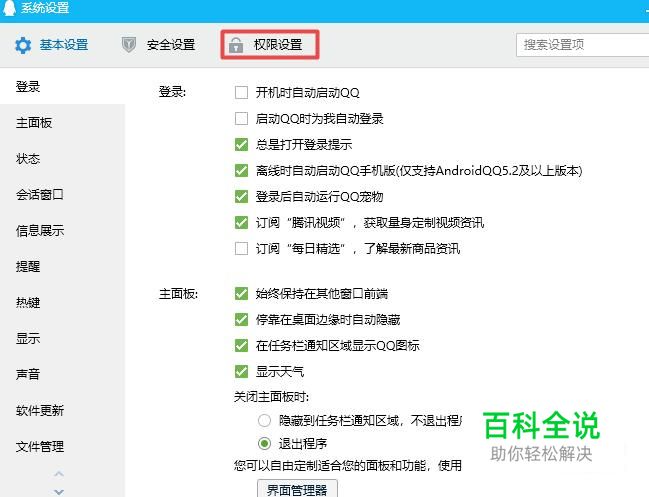The height and width of the screenshot is (497, 649).
Task: Open the 界面管理器 button
Action: 297,489
